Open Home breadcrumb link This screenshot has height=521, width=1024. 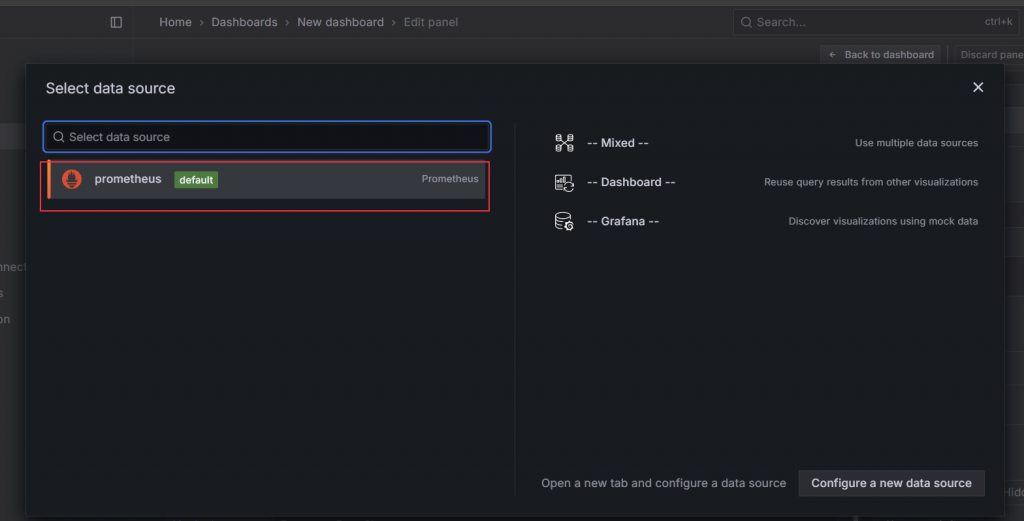[x=175, y=22]
